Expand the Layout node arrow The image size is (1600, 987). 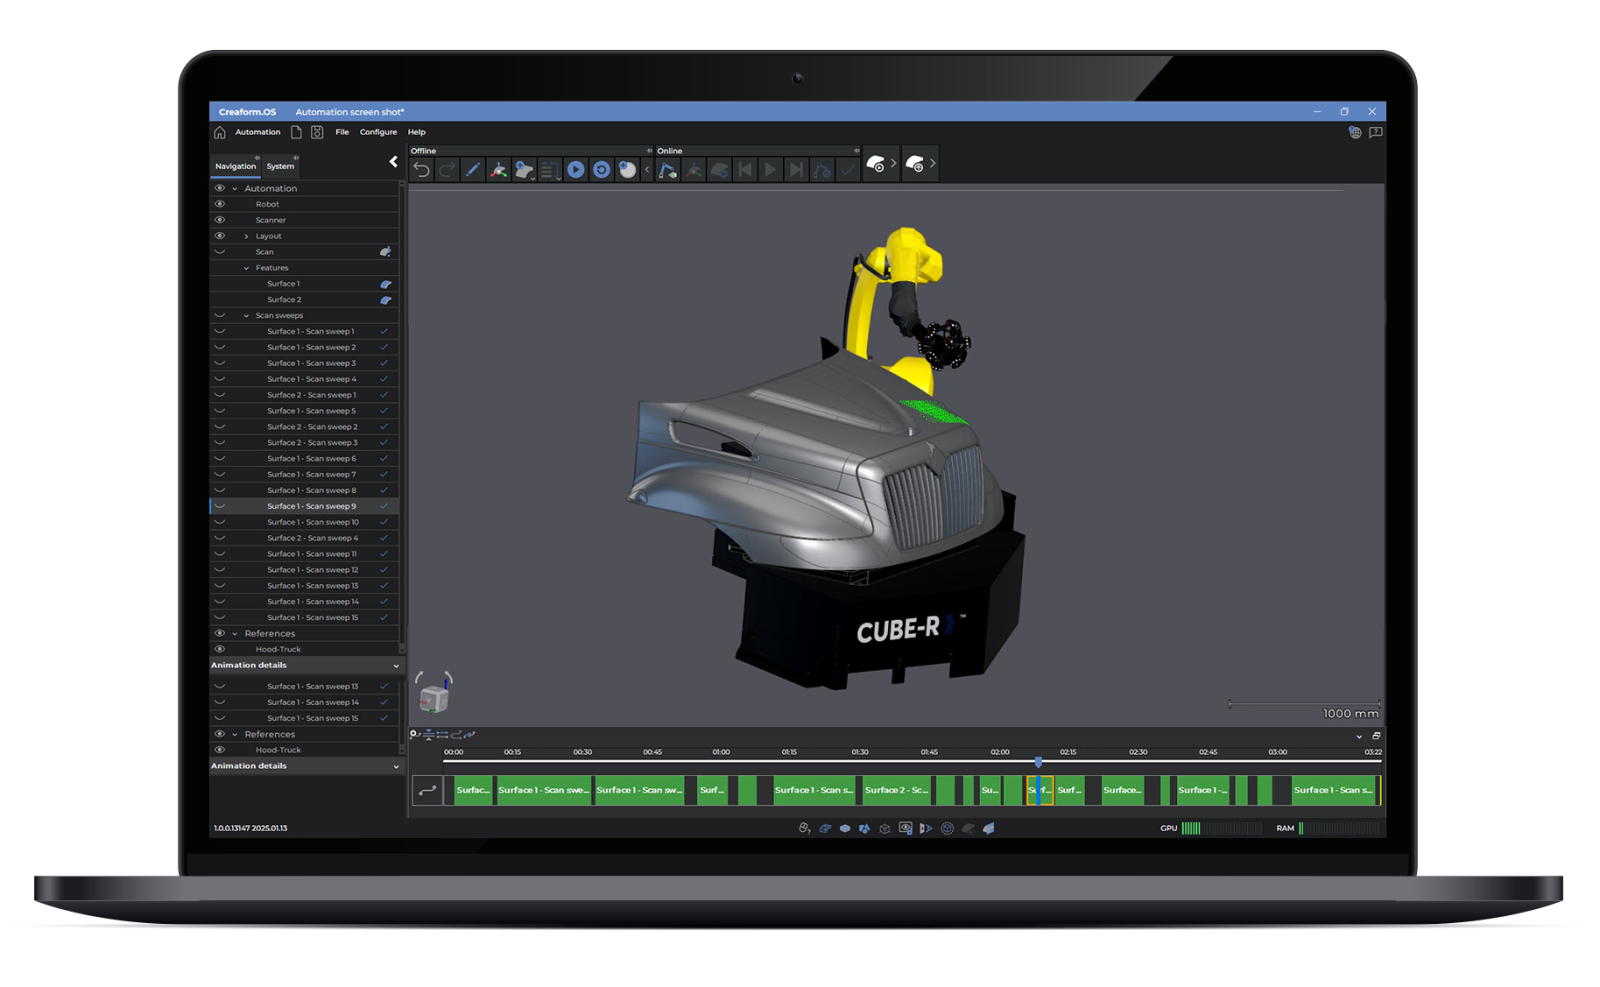246,236
